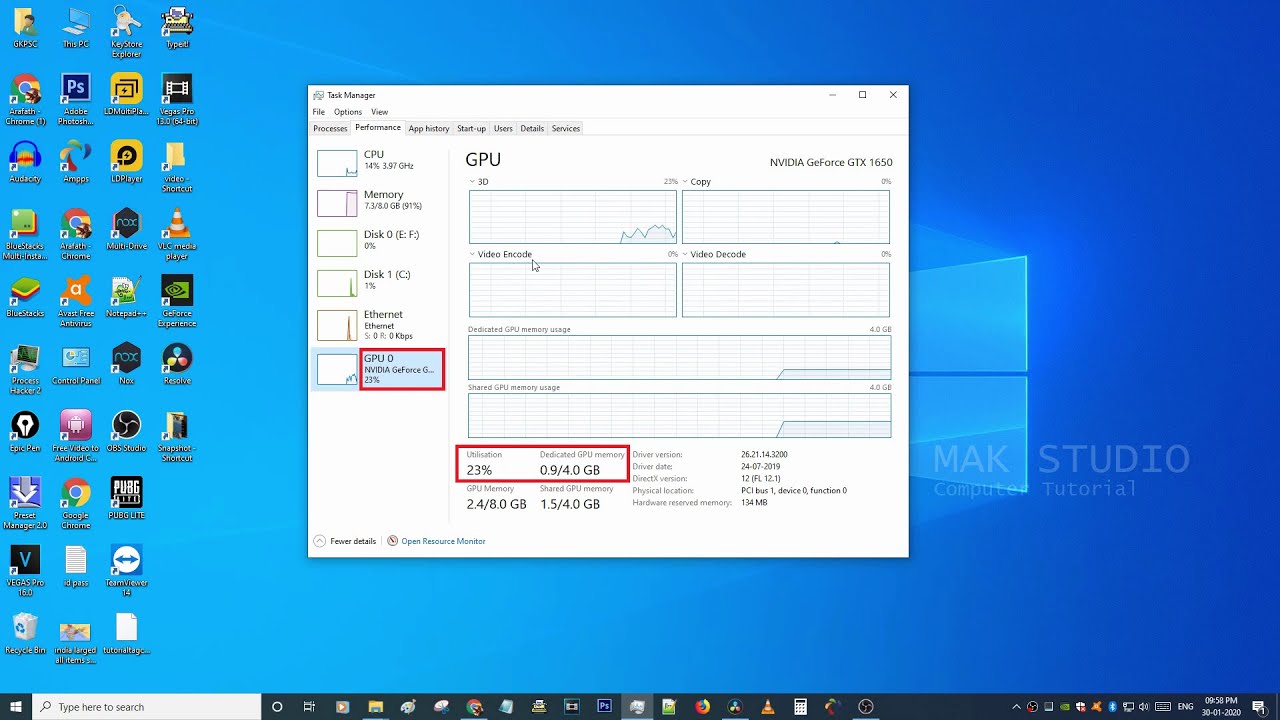Open Avast Free Antivirus shortcut
This screenshot has height=720, width=1280.
tap(76, 302)
